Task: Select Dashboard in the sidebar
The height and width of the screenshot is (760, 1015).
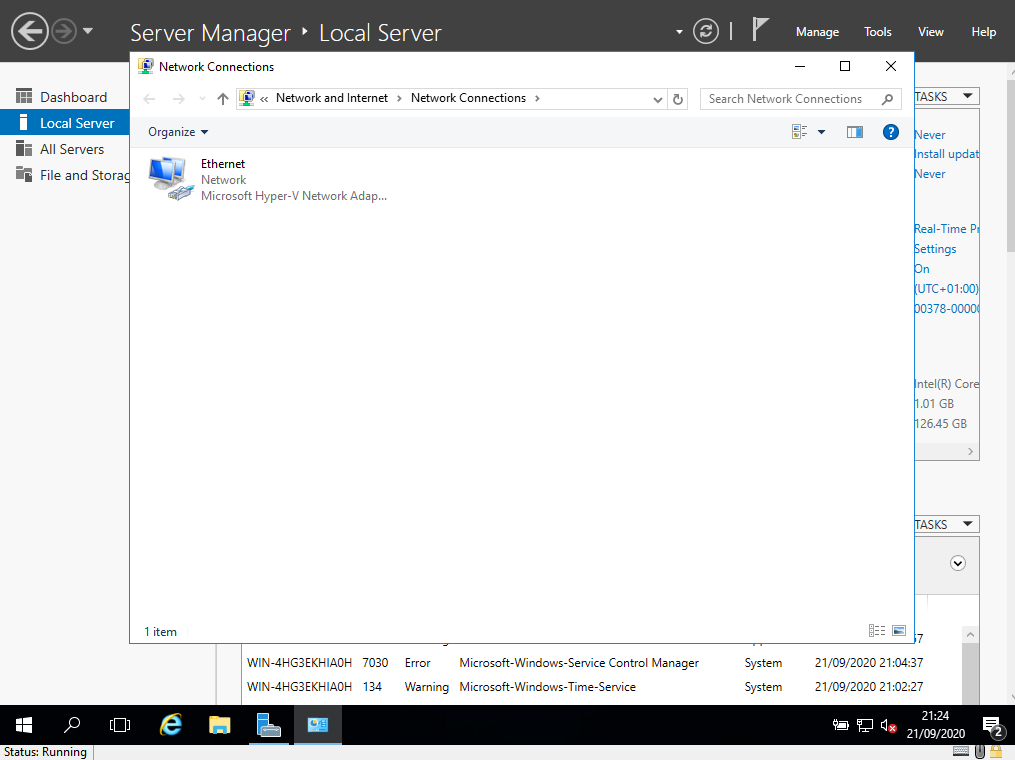Action: [x=65, y=97]
